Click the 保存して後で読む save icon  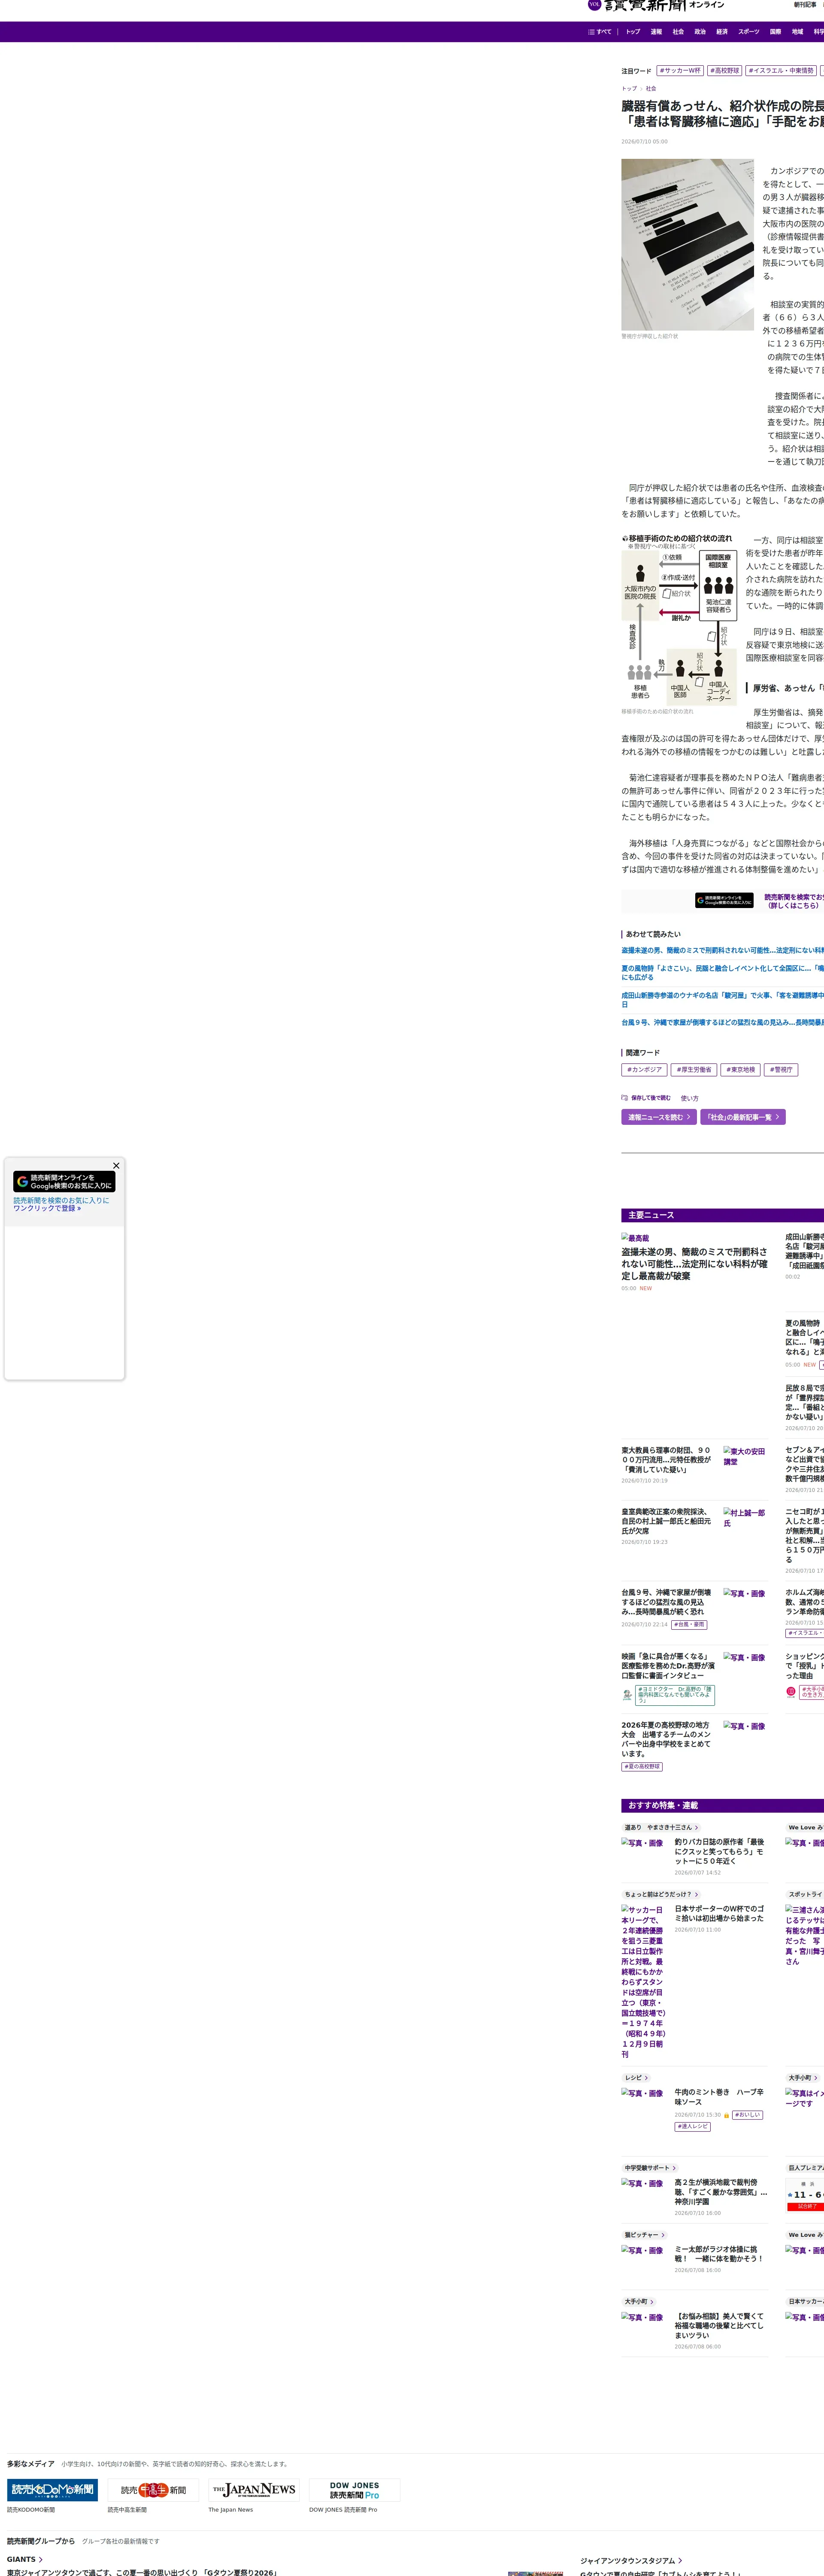coord(625,1098)
